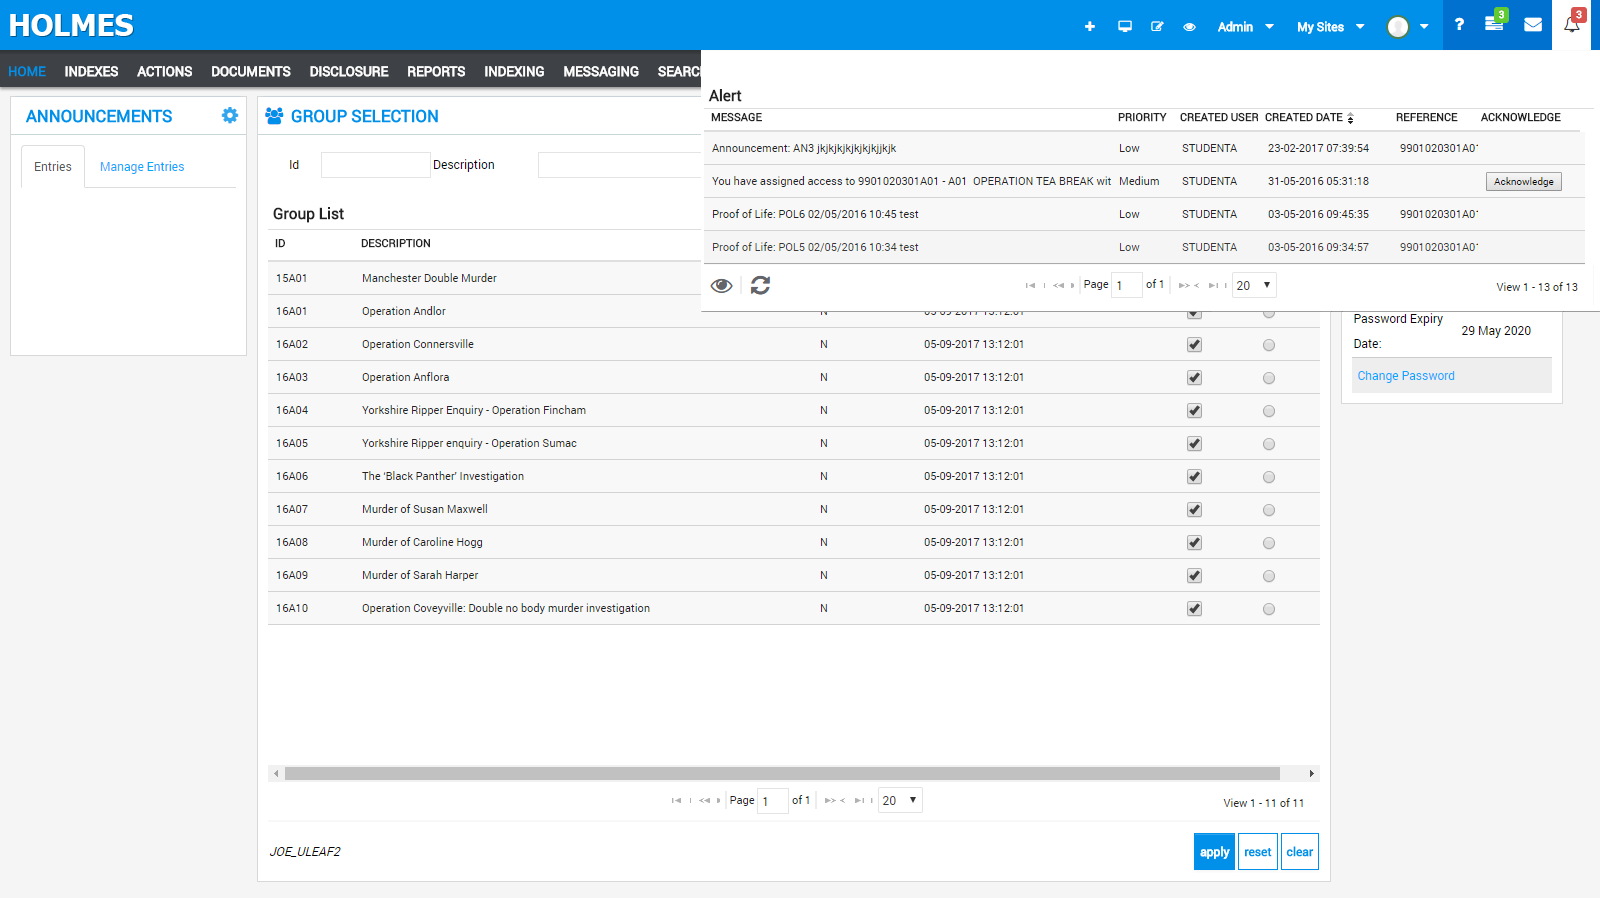Click the apply button
Screen dimensions: 1600x898
1214,852
